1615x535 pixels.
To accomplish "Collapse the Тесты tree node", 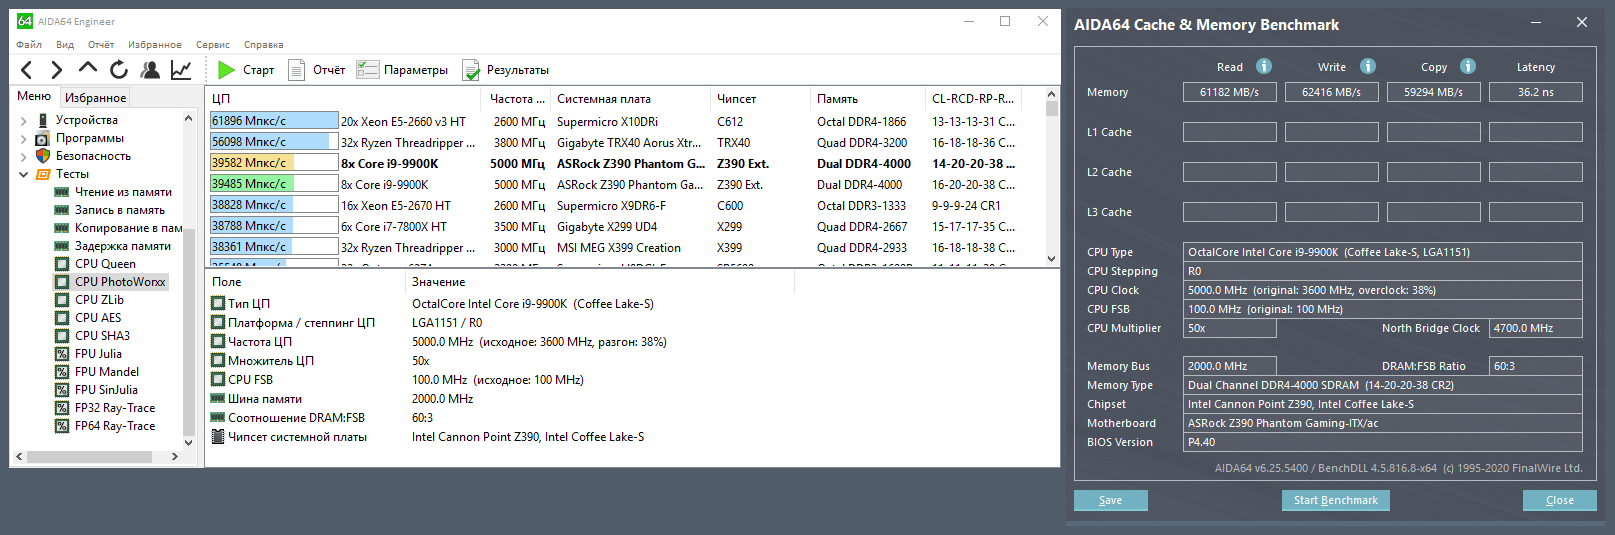I will click(x=24, y=175).
